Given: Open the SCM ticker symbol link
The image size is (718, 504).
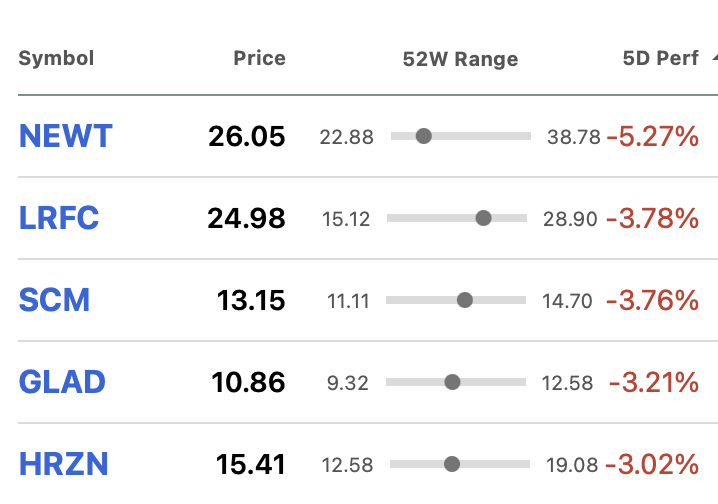Looking at the screenshot, I should tap(54, 300).
